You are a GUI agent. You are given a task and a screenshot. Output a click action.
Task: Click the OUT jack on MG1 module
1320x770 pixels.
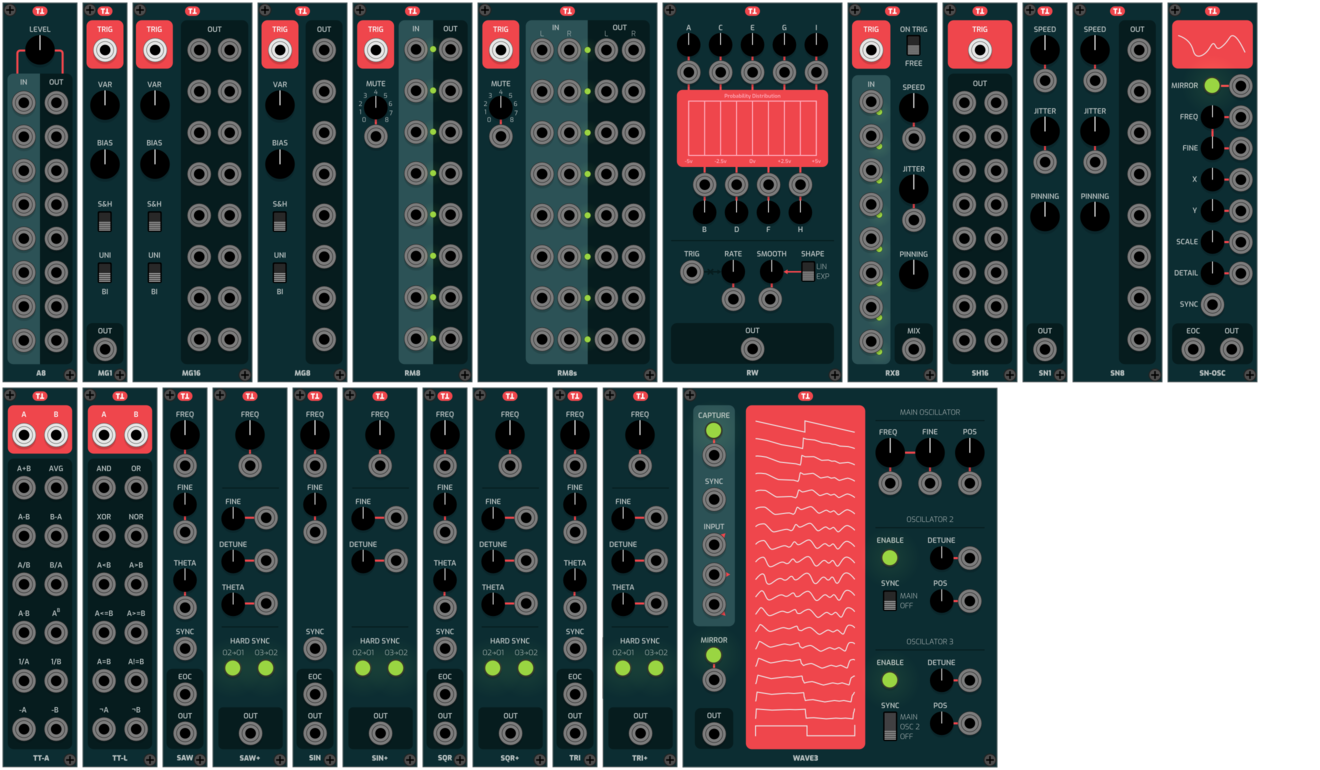pos(105,350)
